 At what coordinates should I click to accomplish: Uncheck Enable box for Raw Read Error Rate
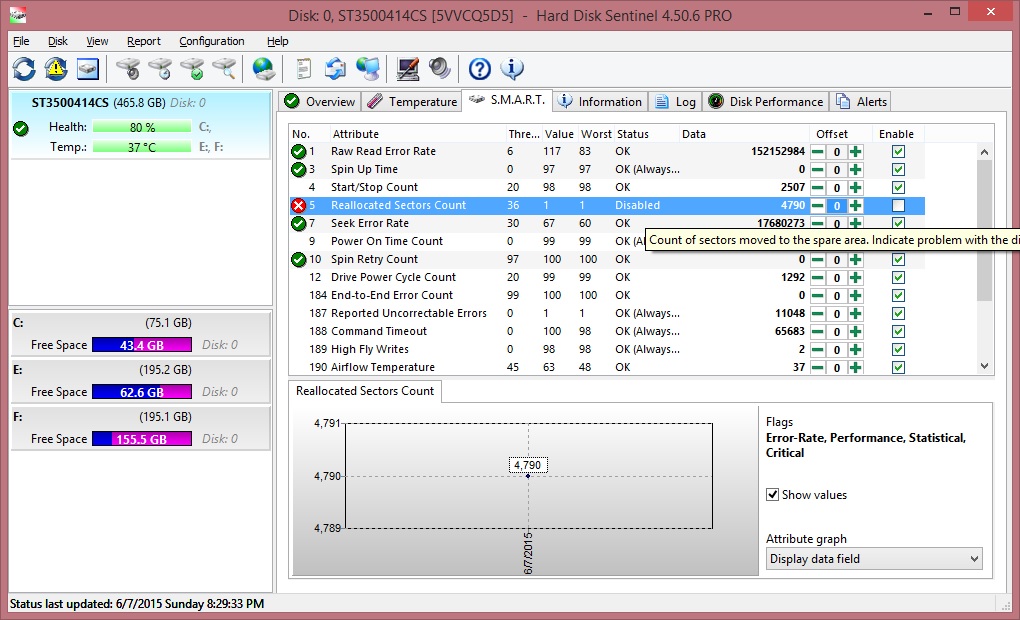tap(898, 152)
